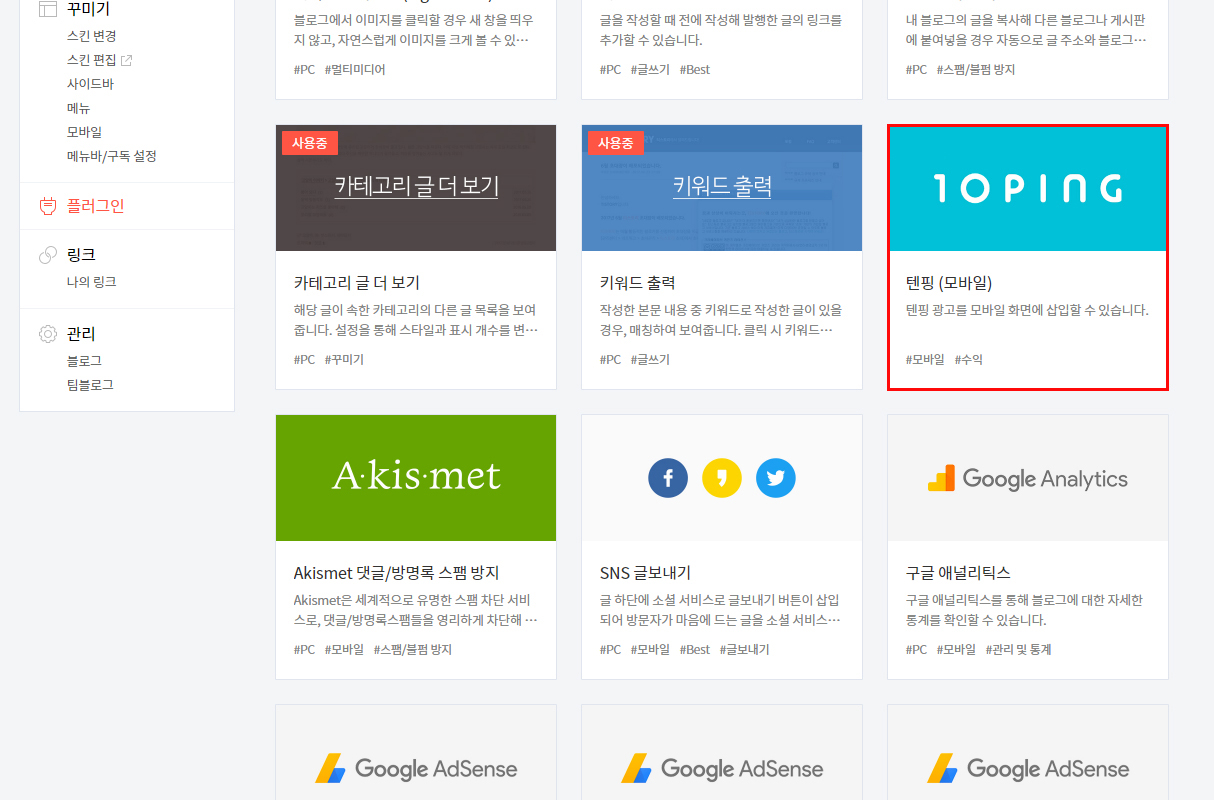1214x800 pixels.
Task: Click #수익 tag on 텐핑 card
Action: click(x=969, y=360)
